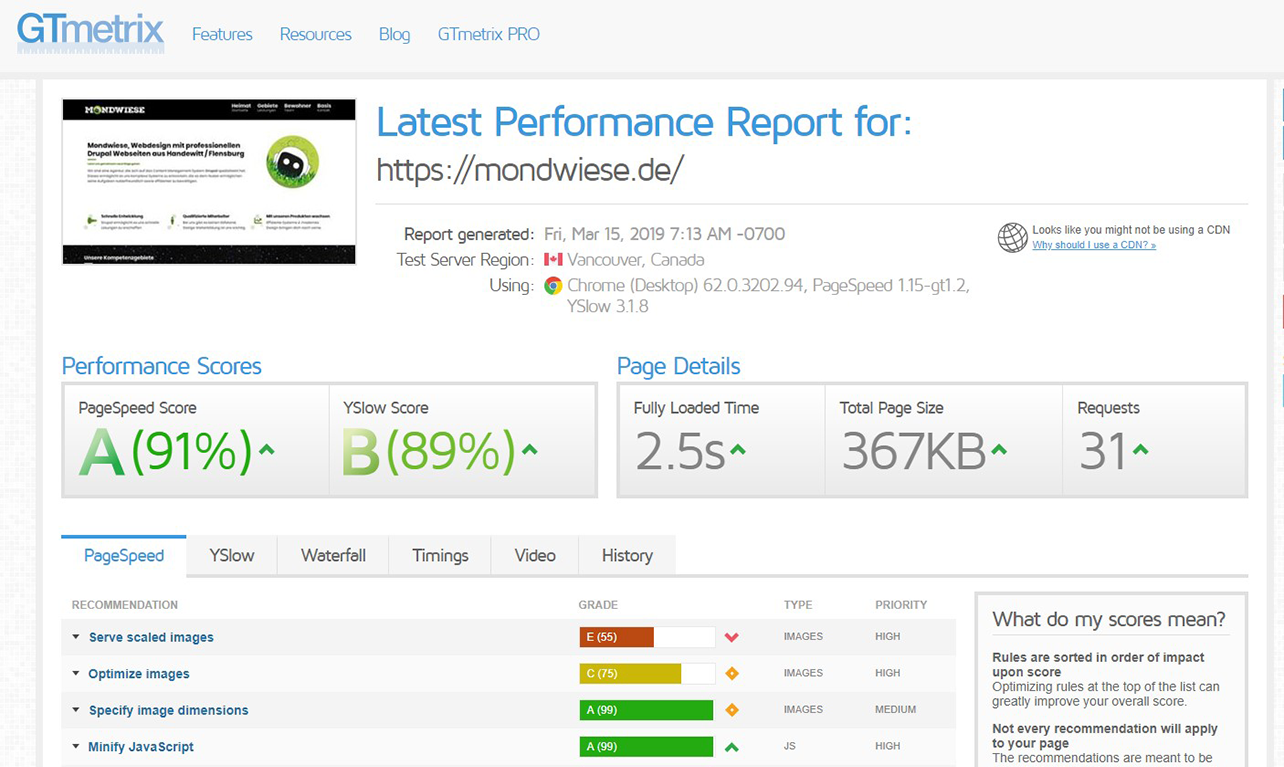Click the Chrome browser icon
The image size is (1284, 767).
click(553, 285)
